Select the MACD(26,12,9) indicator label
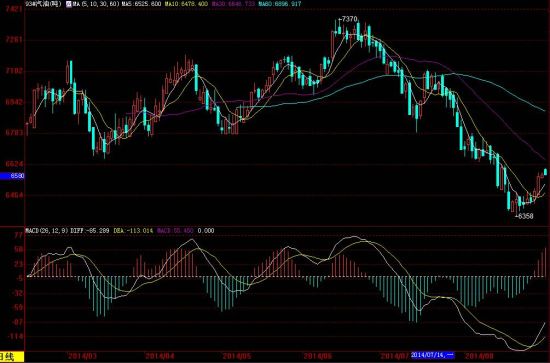This screenshot has height=363, width=550. (47, 231)
